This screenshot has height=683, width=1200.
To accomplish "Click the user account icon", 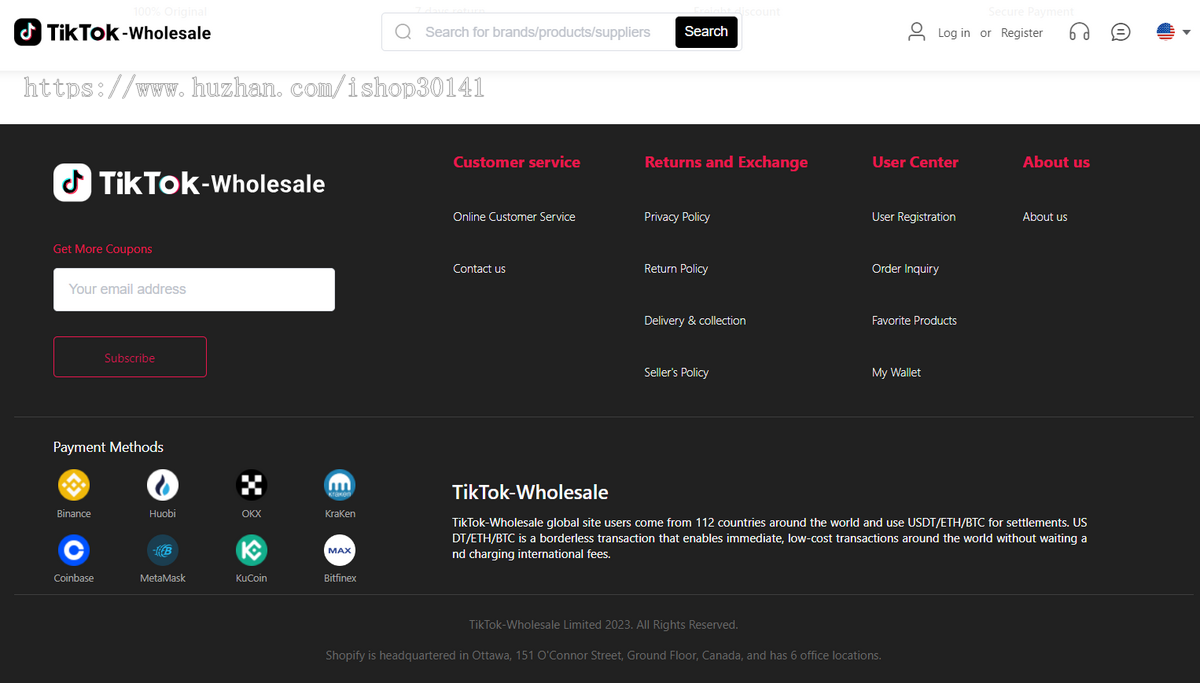I will 916,32.
